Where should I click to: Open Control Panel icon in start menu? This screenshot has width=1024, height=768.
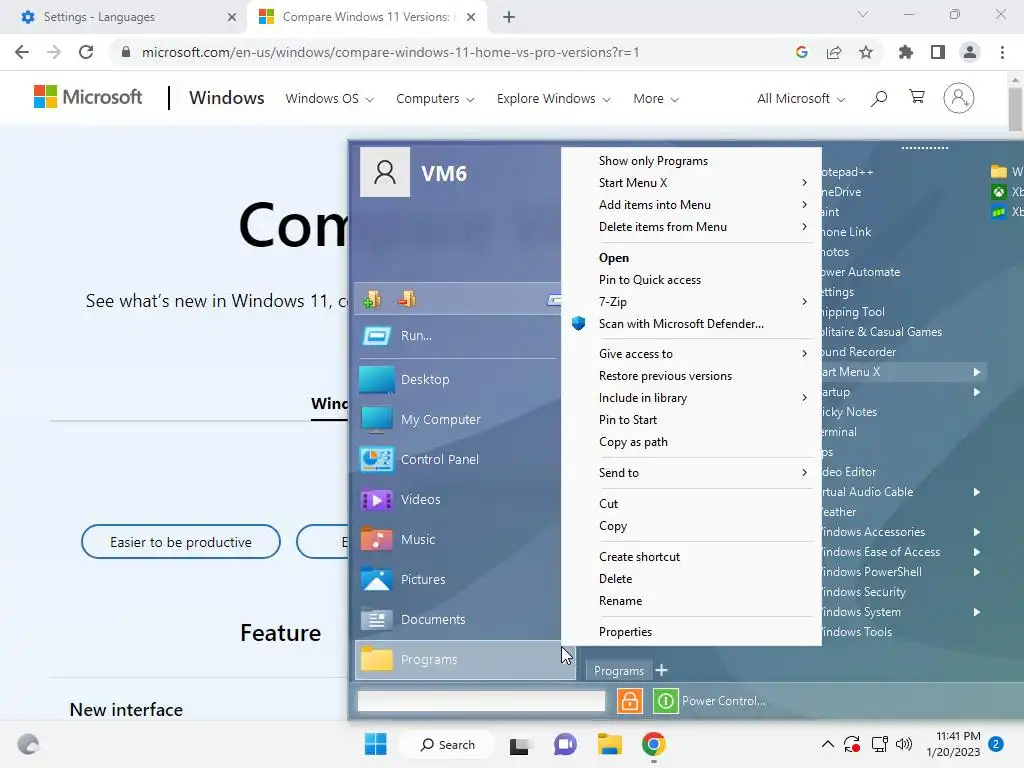coord(377,460)
